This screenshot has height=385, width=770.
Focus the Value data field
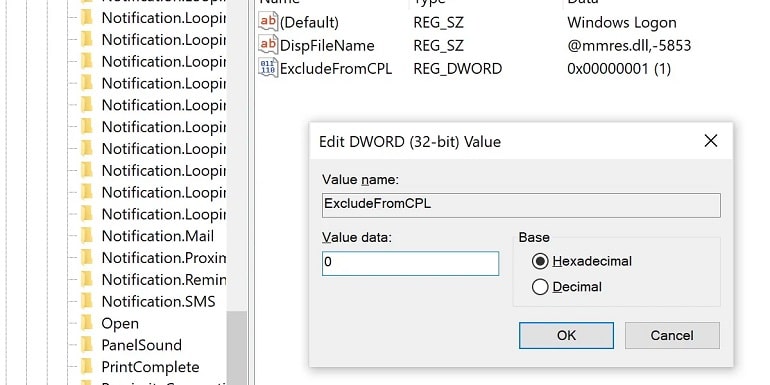coord(411,263)
